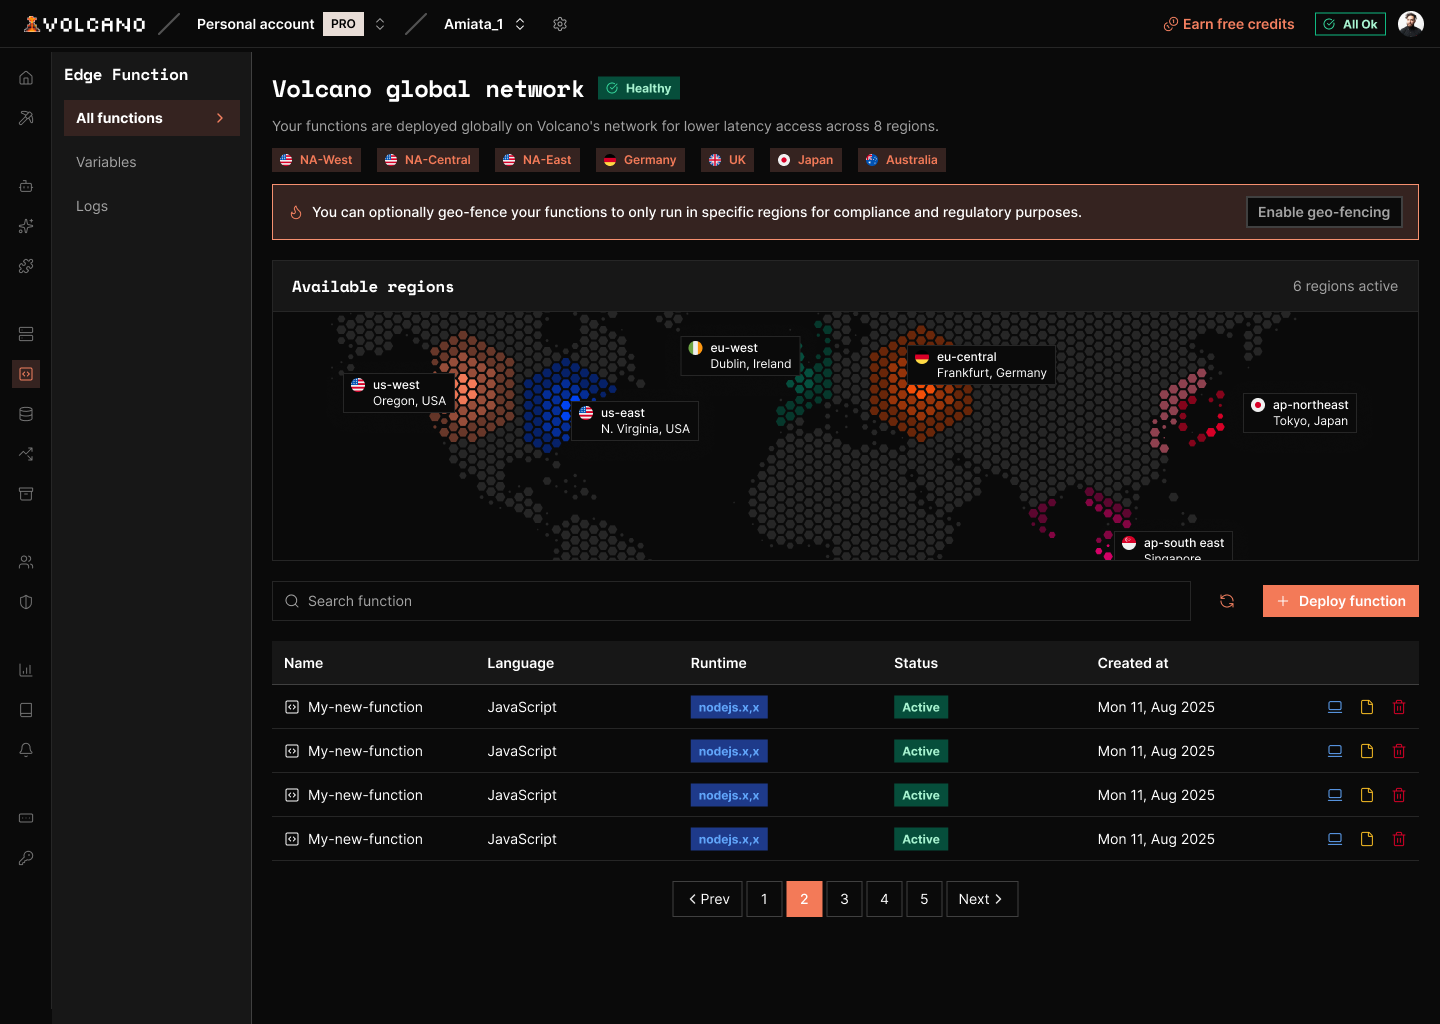Open the bell notifications icon in sidebar
The height and width of the screenshot is (1024, 1440).
[x=26, y=750]
